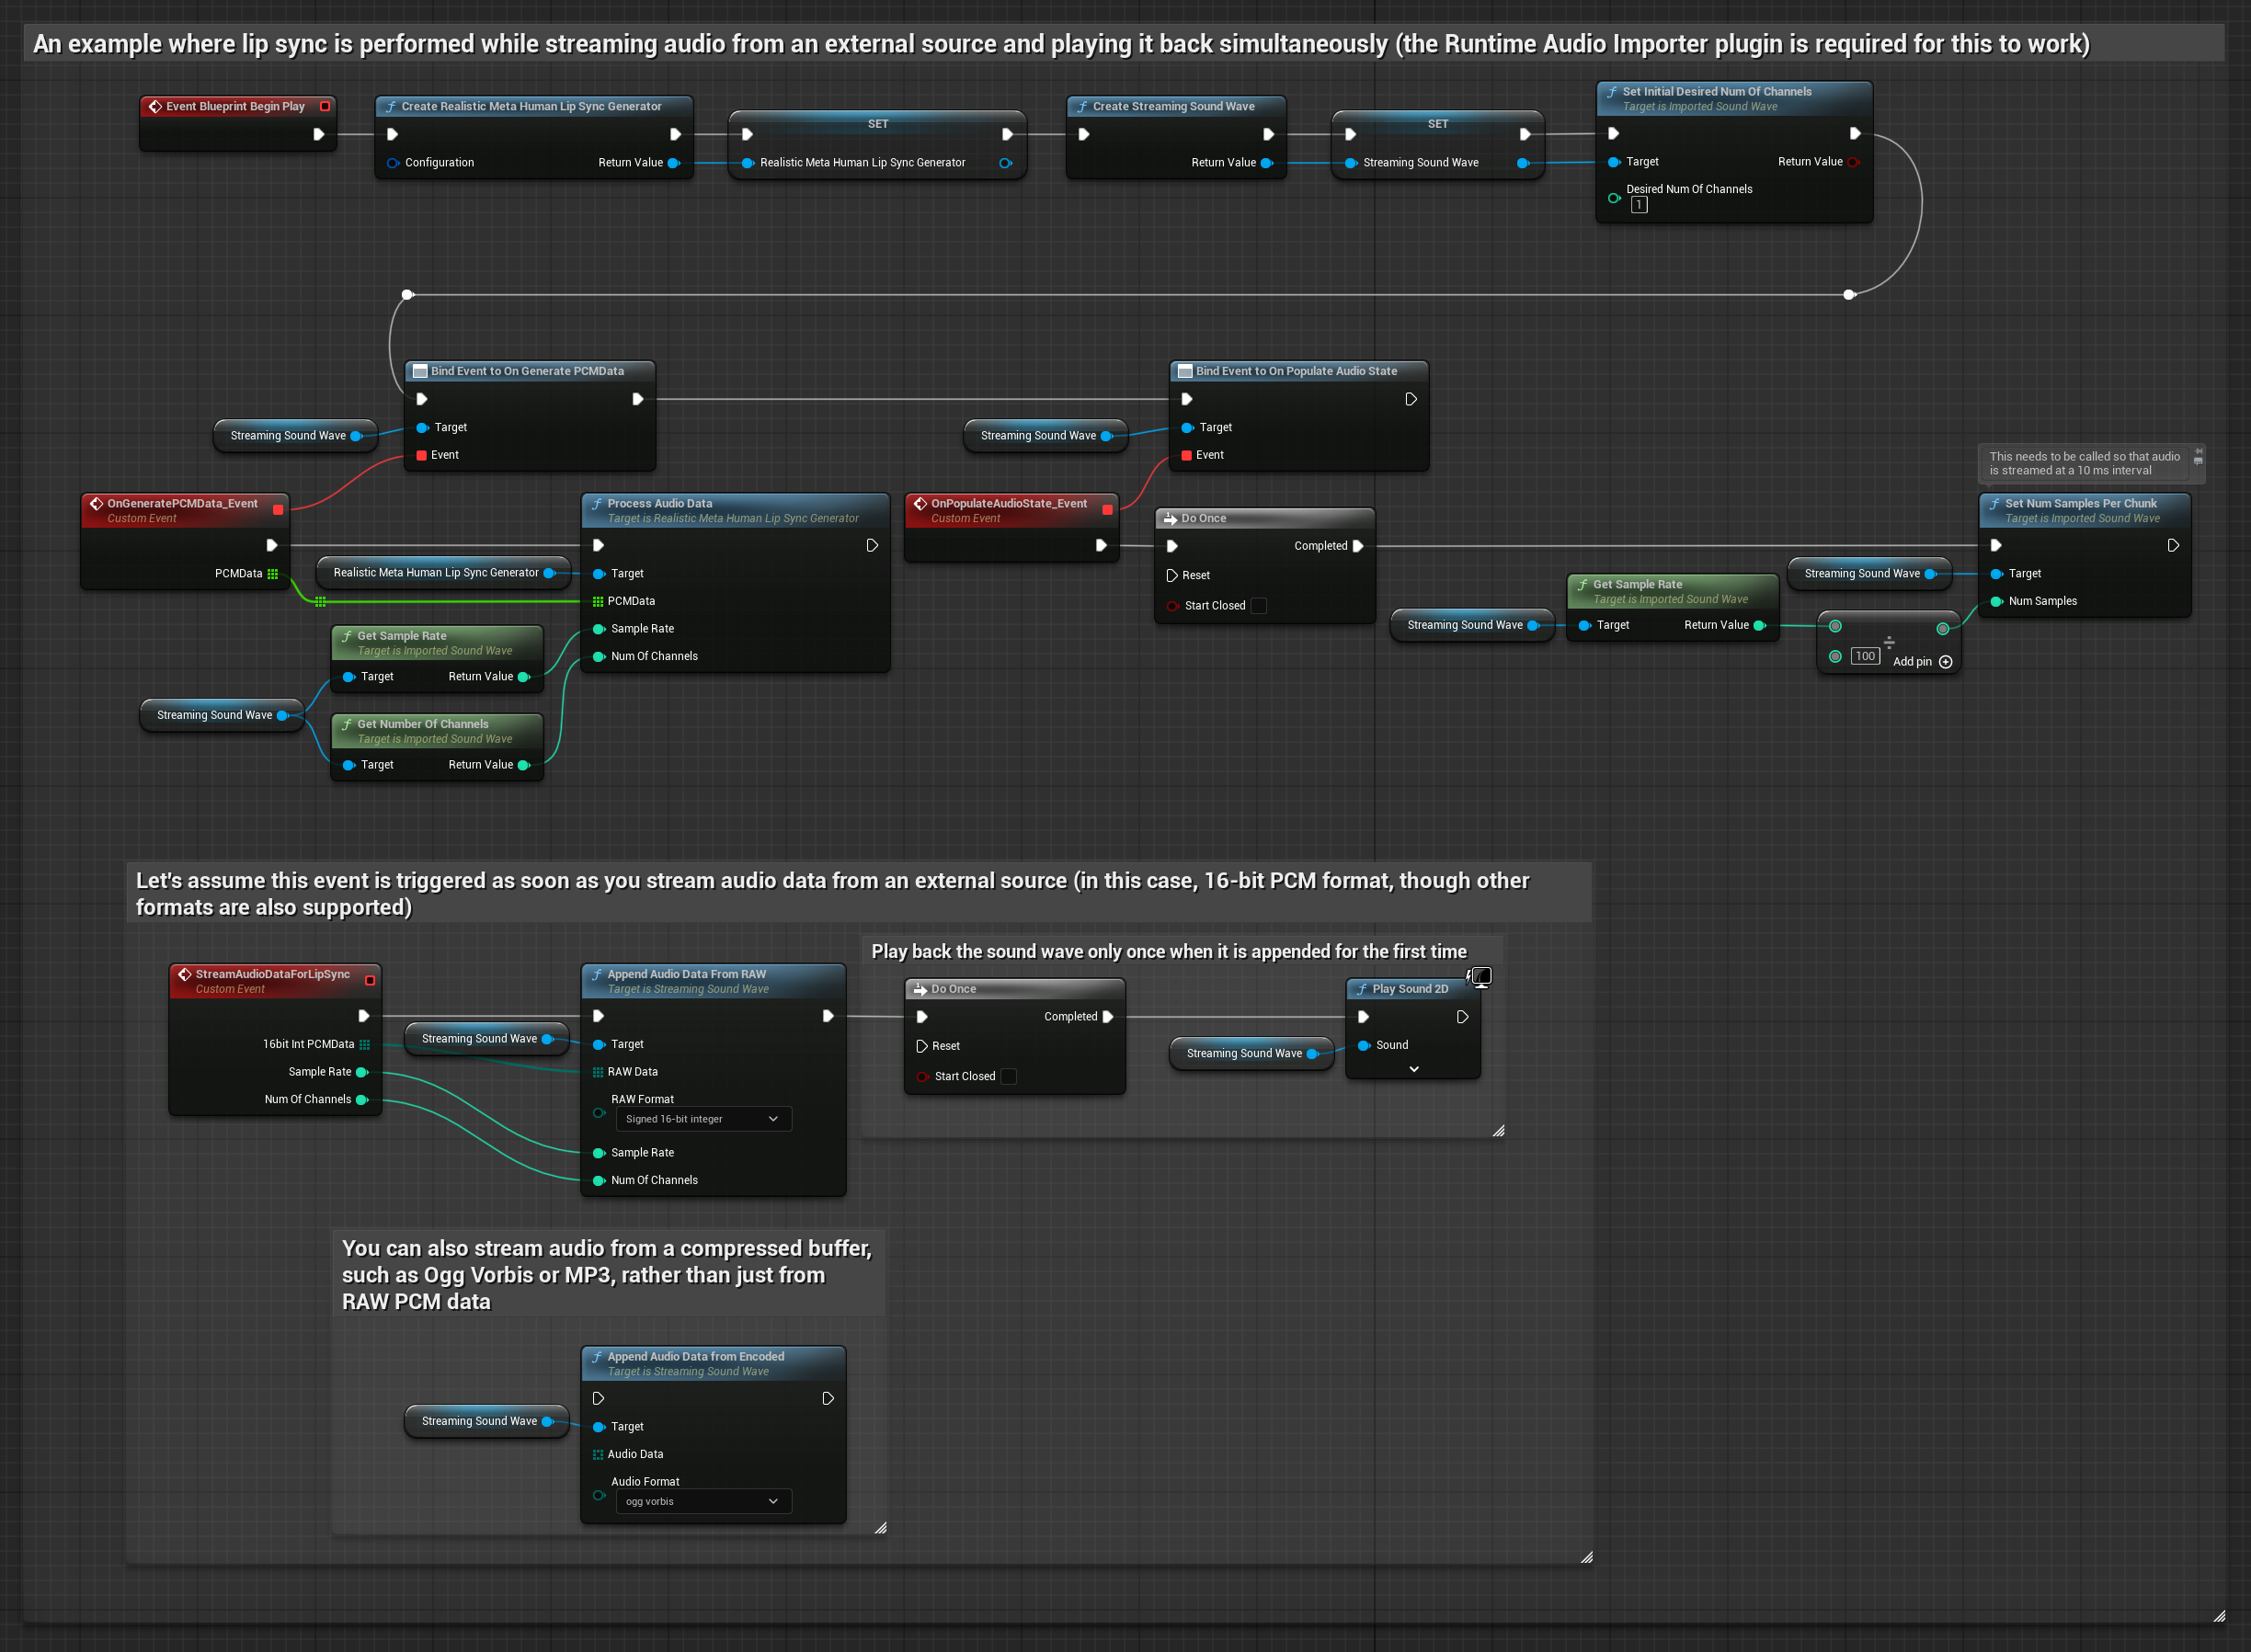2251x1652 pixels.
Task: Open the Signed 16-bit integer RAW Format dropdown
Action: pyautogui.click(x=703, y=1119)
